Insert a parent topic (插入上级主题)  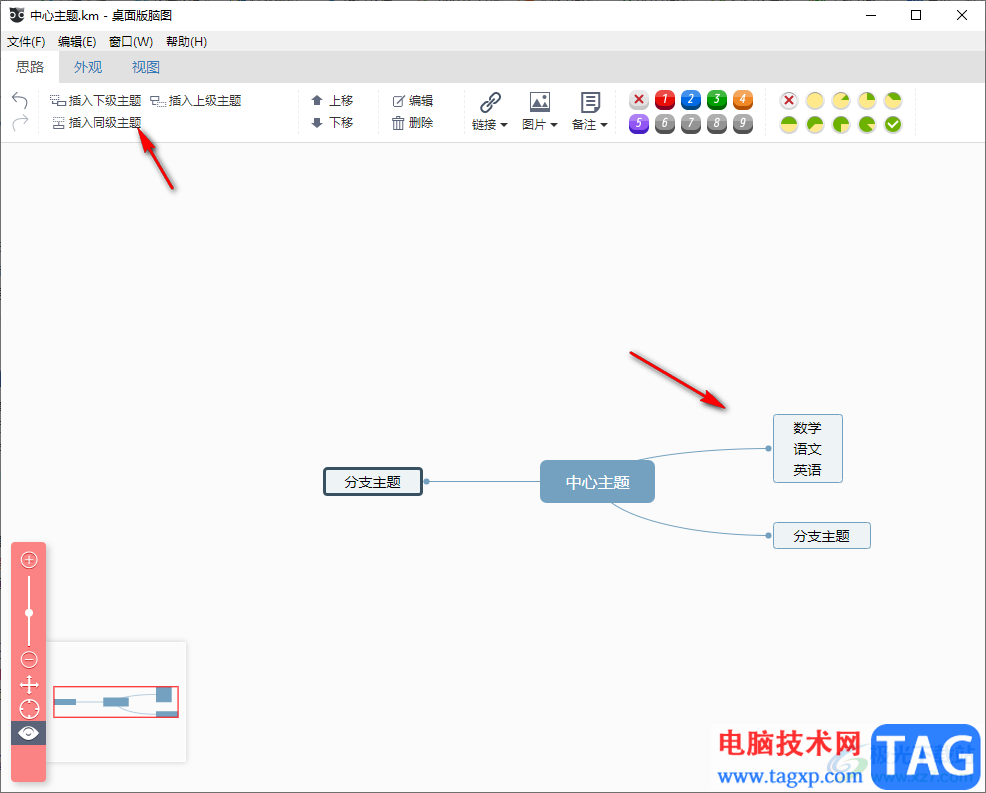(196, 101)
